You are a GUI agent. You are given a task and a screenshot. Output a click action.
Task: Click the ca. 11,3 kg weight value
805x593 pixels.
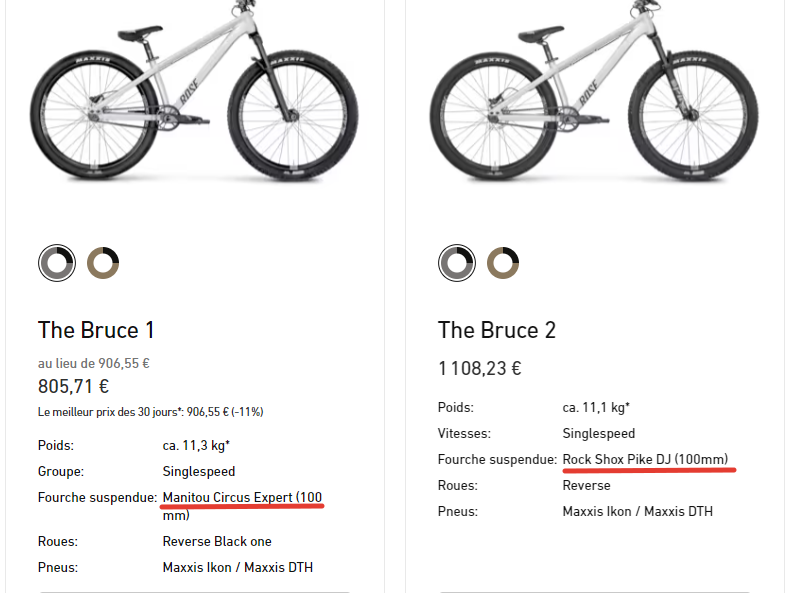pos(196,446)
